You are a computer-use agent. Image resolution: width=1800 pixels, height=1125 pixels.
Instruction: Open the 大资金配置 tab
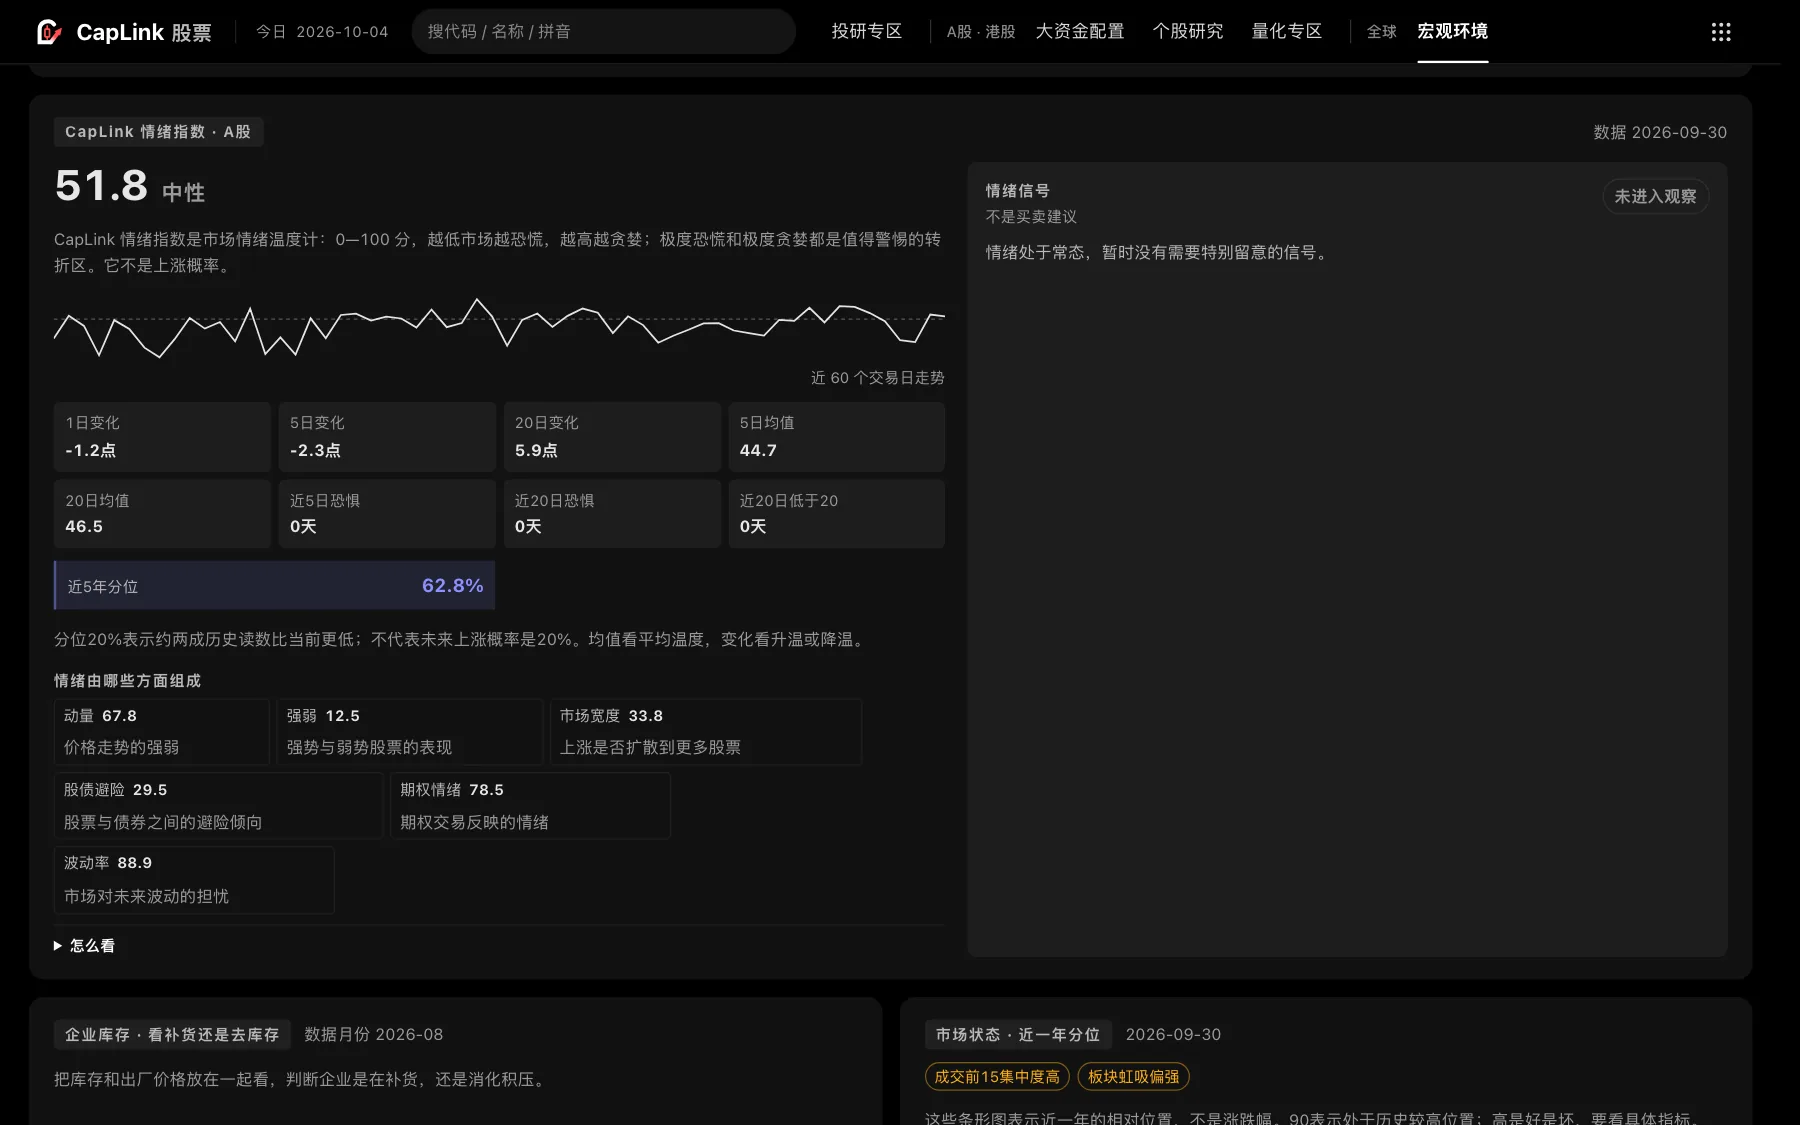pos(1079,31)
